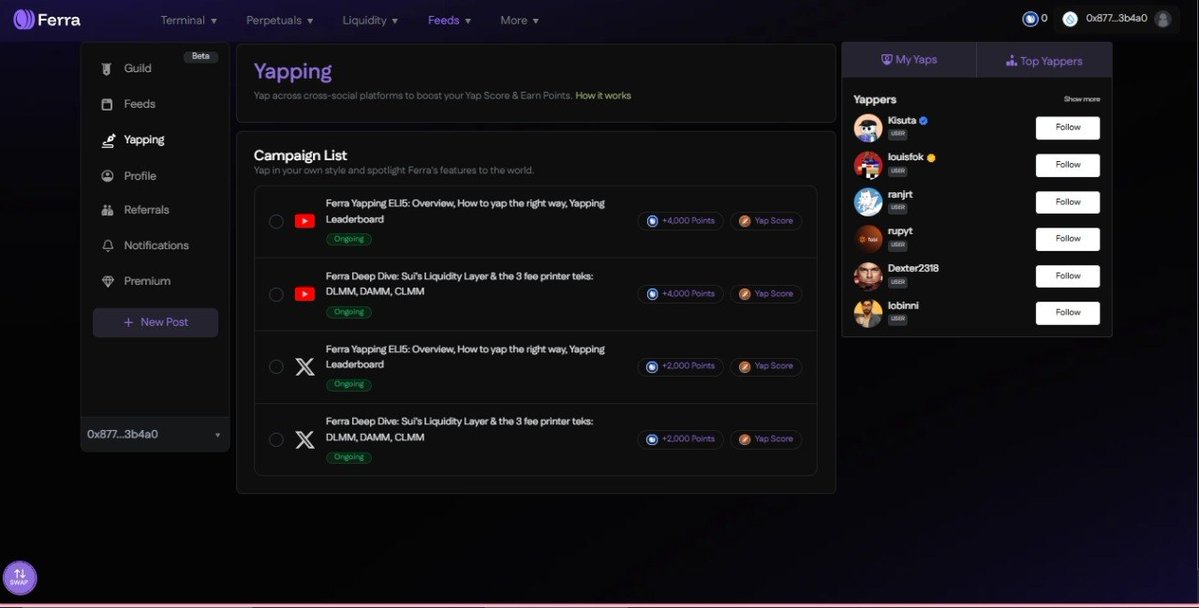
Task: Switch to the Top Yappers tab
Action: coord(1044,60)
